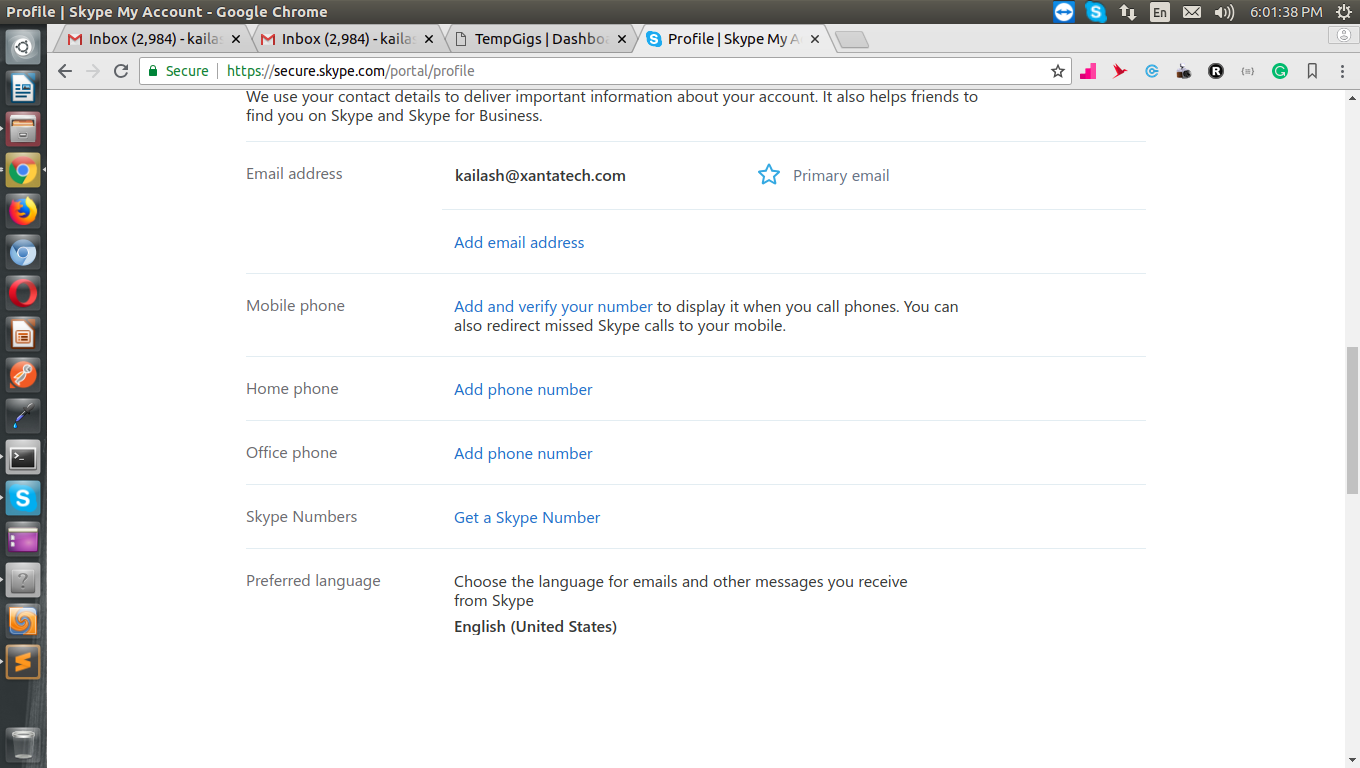Go back to the previous page
1360x768 pixels.
(65, 71)
